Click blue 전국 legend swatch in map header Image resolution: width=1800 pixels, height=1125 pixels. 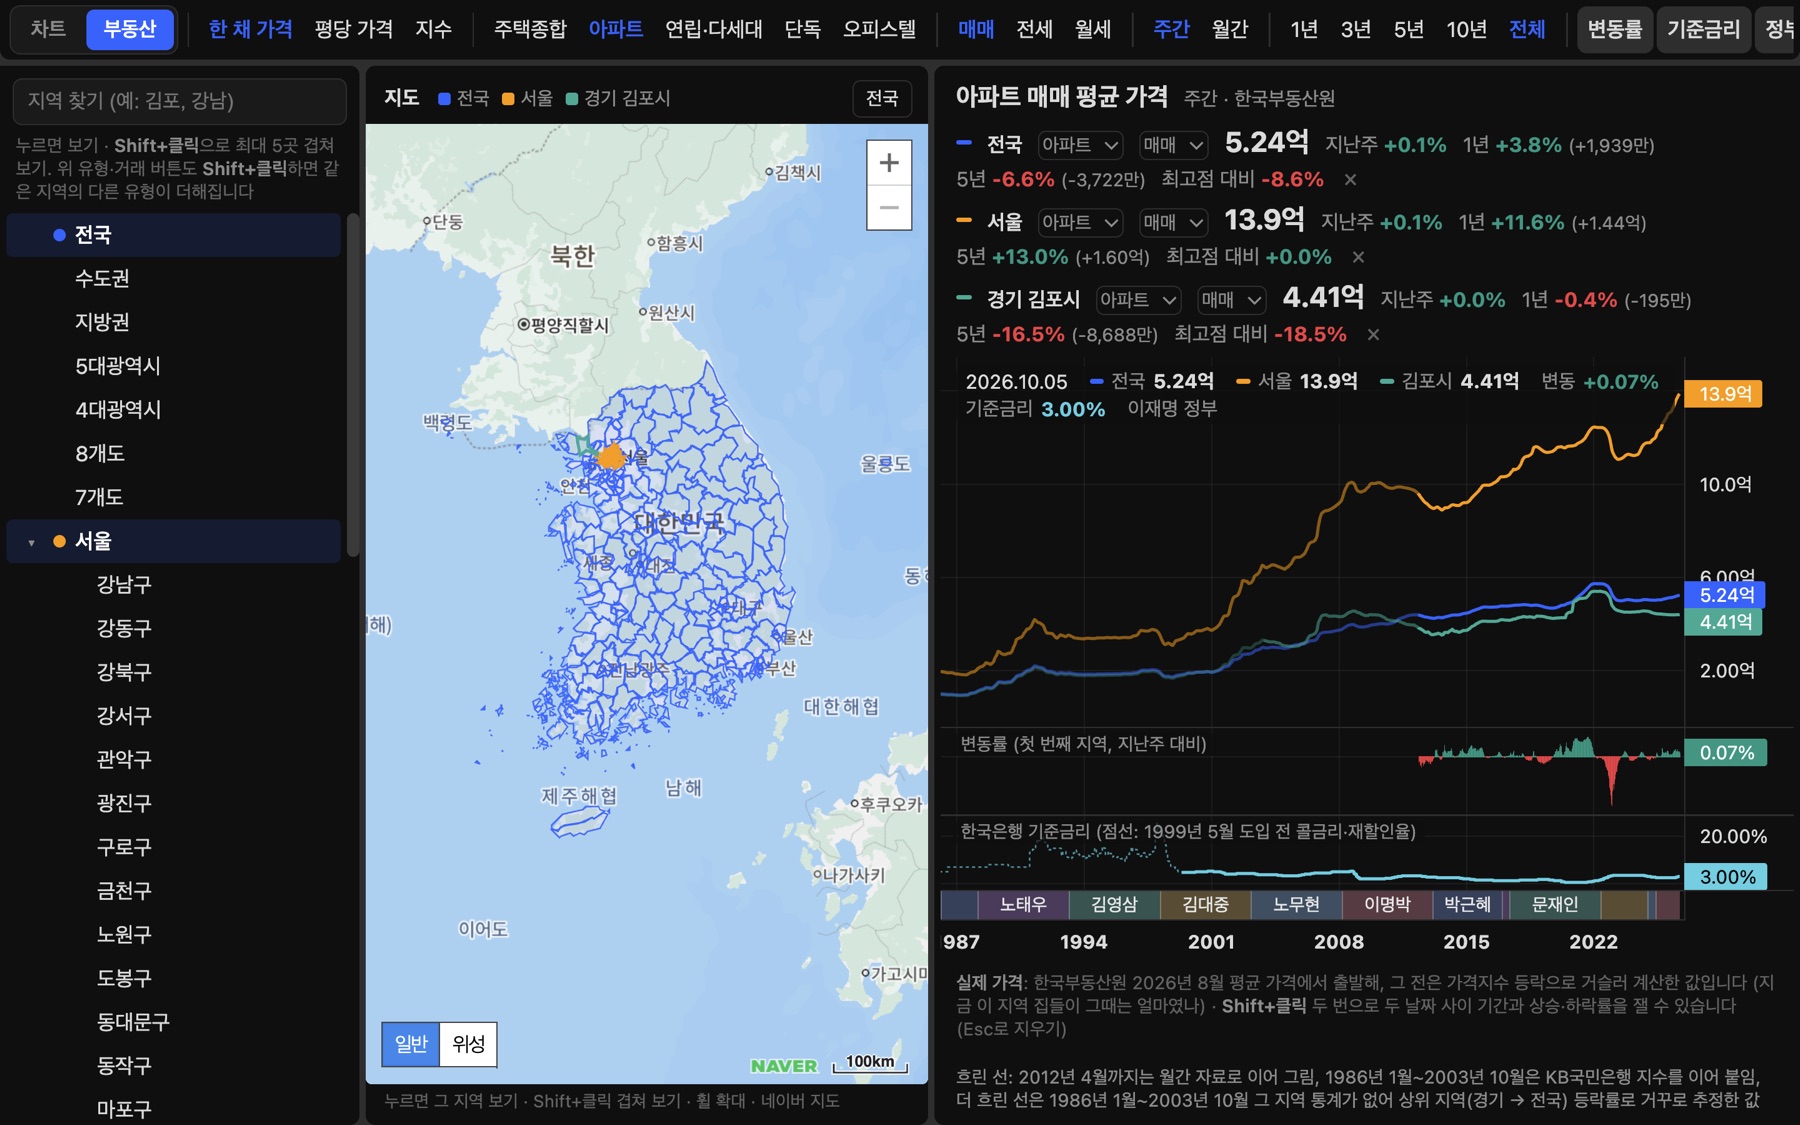coord(444,99)
